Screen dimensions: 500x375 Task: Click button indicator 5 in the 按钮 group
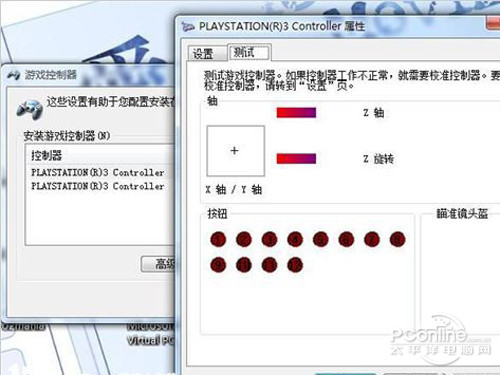(321, 239)
